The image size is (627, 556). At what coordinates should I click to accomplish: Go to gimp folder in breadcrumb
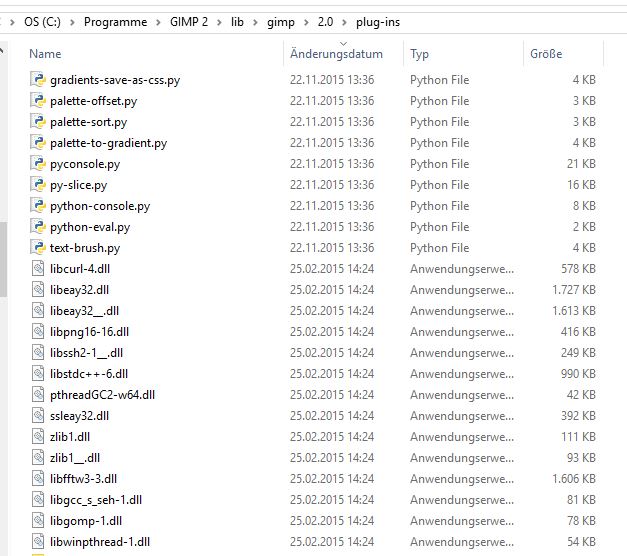281,22
